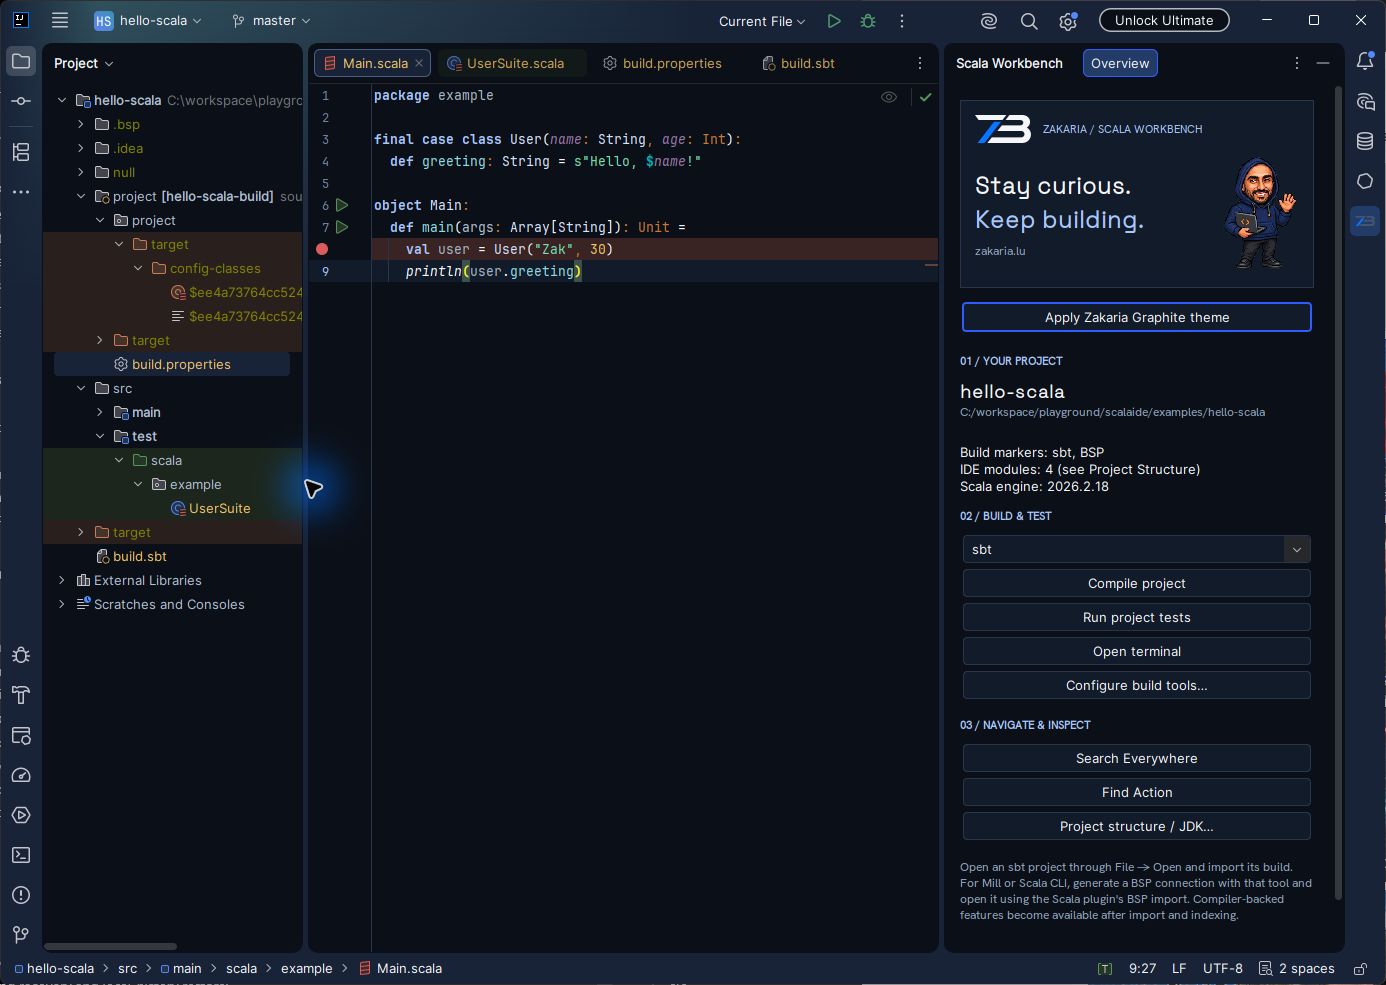Click Unlock Ultimate button
Viewport: 1386px width, 985px height.
pyautogui.click(x=1164, y=20)
